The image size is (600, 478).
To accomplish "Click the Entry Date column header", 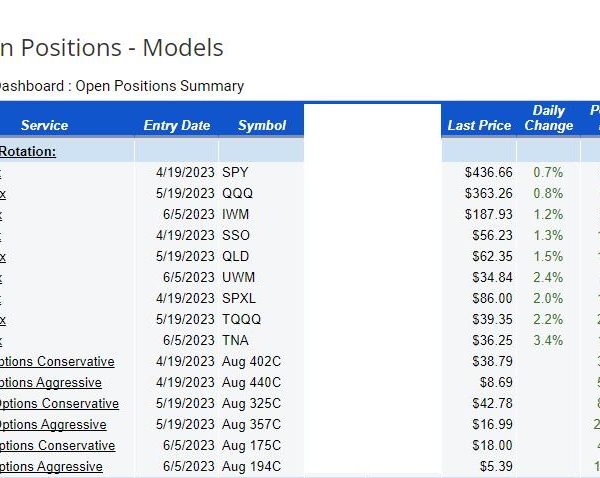I will [177, 126].
